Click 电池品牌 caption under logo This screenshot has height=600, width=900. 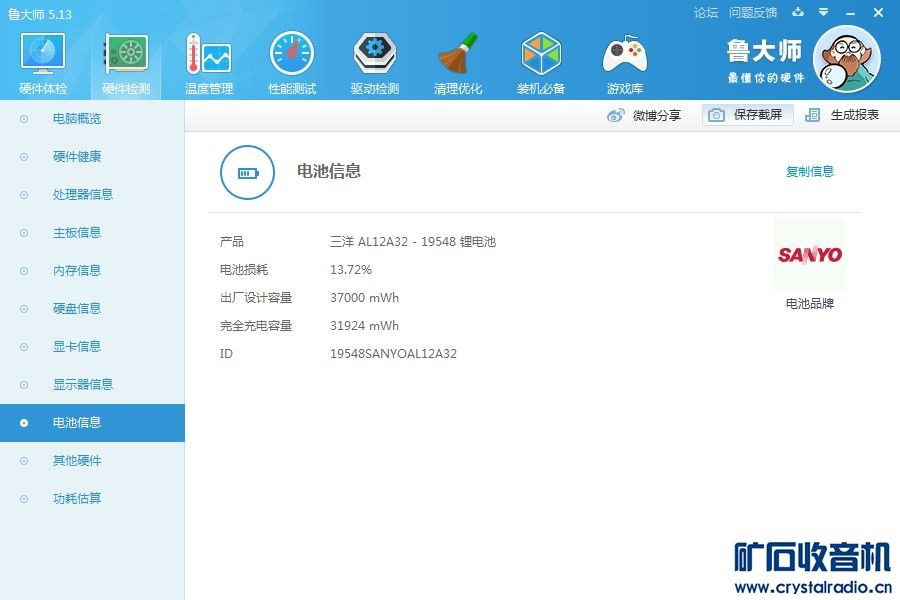click(x=809, y=303)
